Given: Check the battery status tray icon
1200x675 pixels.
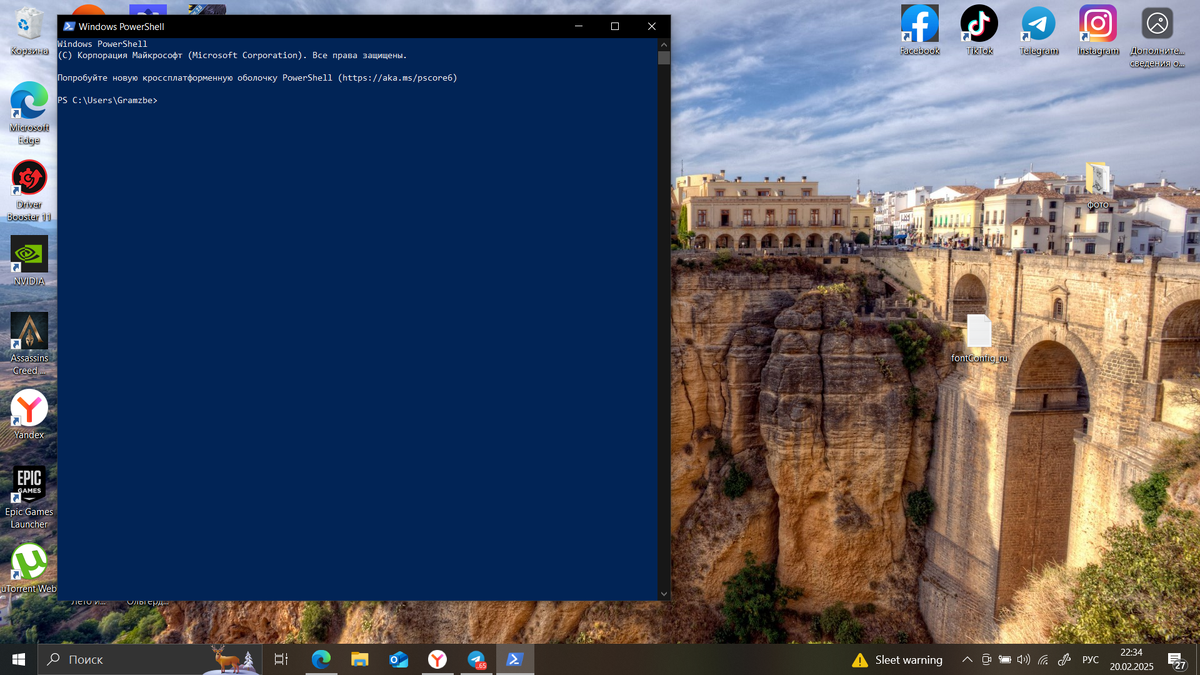Looking at the screenshot, I should point(1005,660).
